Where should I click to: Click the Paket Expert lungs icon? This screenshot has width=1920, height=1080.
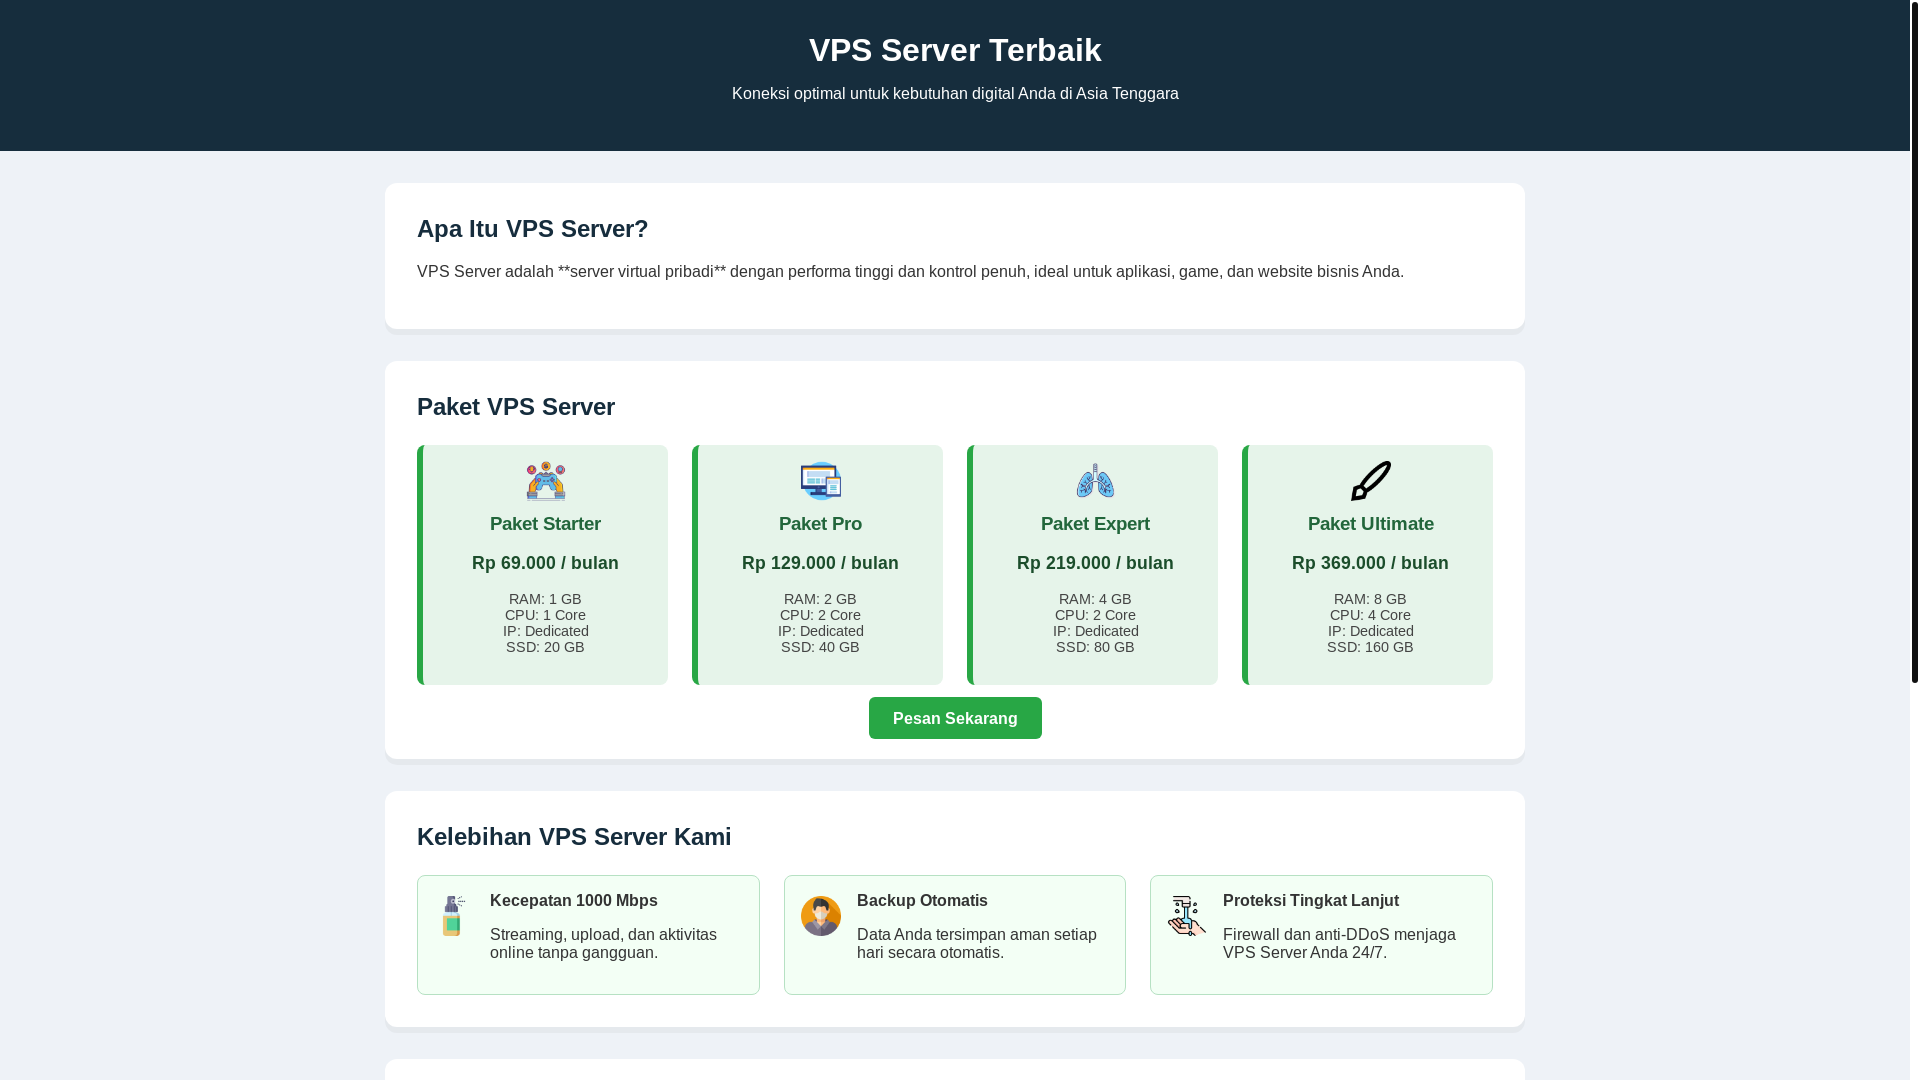click(1095, 481)
